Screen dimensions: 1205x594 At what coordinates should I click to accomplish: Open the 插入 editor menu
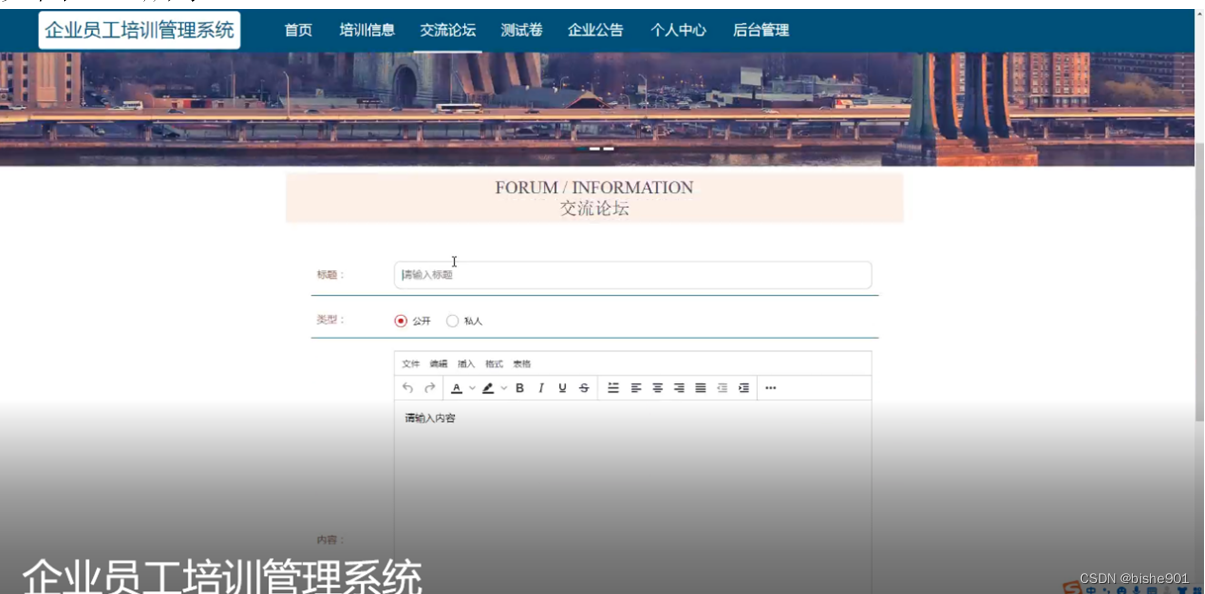click(466, 364)
